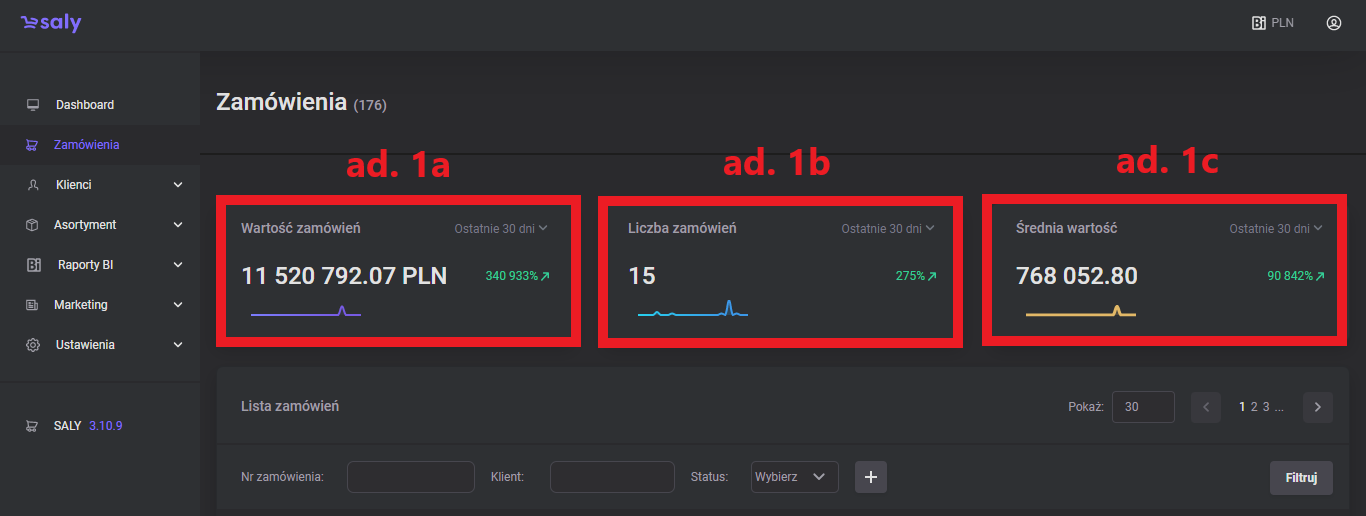Open the user account profile icon
Image resolution: width=1366 pixels, height=516 pixels.
pos(1333,23)
